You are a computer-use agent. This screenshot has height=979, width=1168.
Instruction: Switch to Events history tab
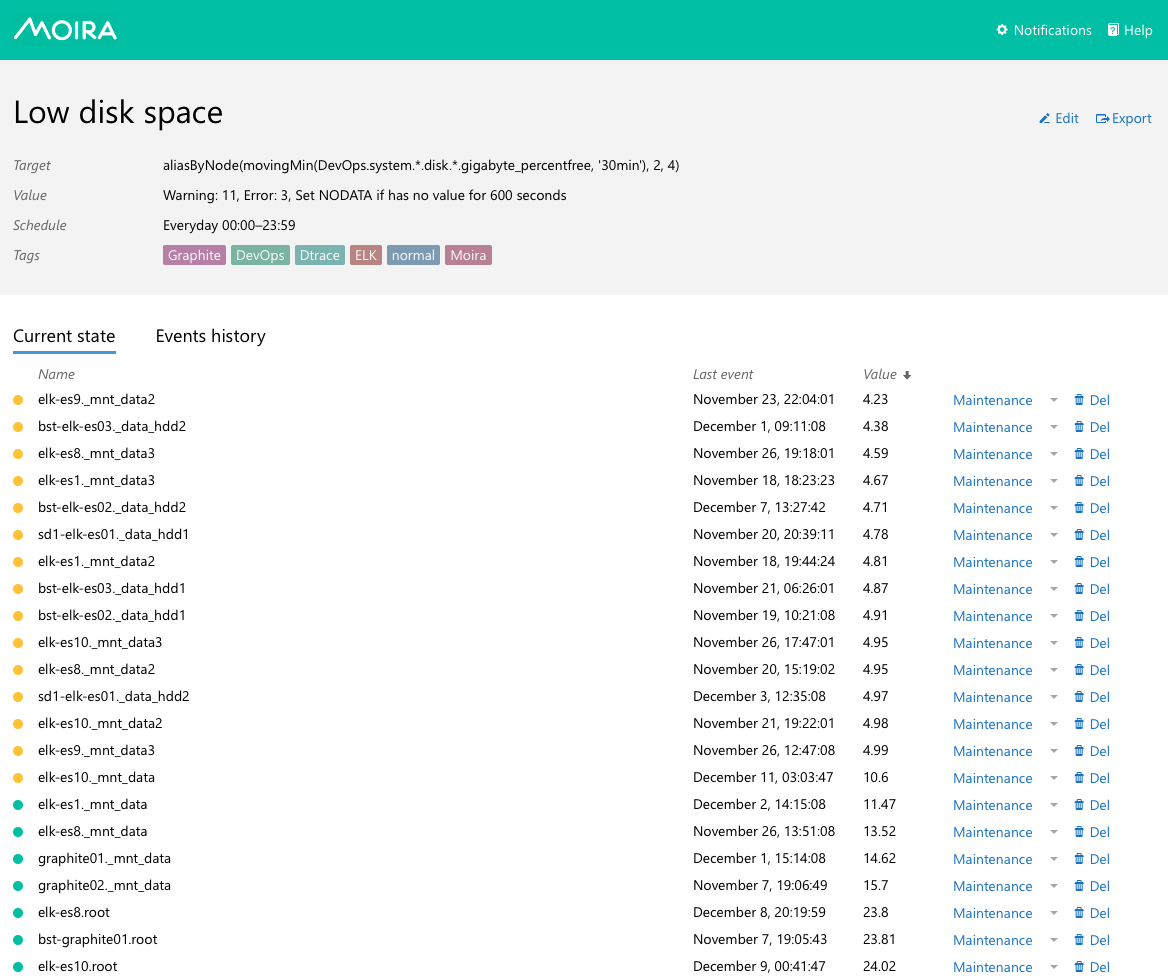point(210,336)
